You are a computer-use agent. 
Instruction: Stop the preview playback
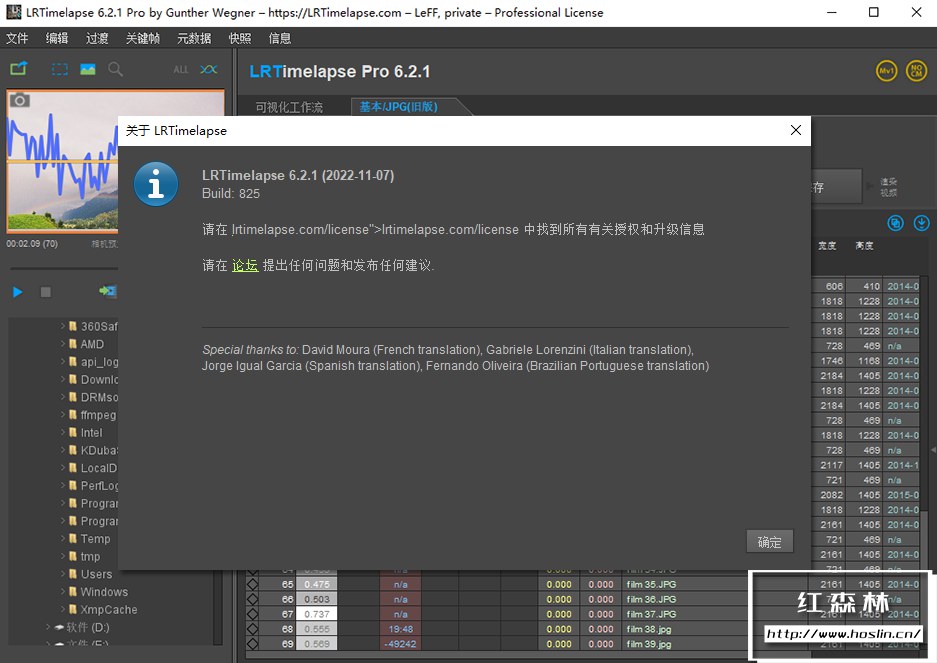(45, 292)
